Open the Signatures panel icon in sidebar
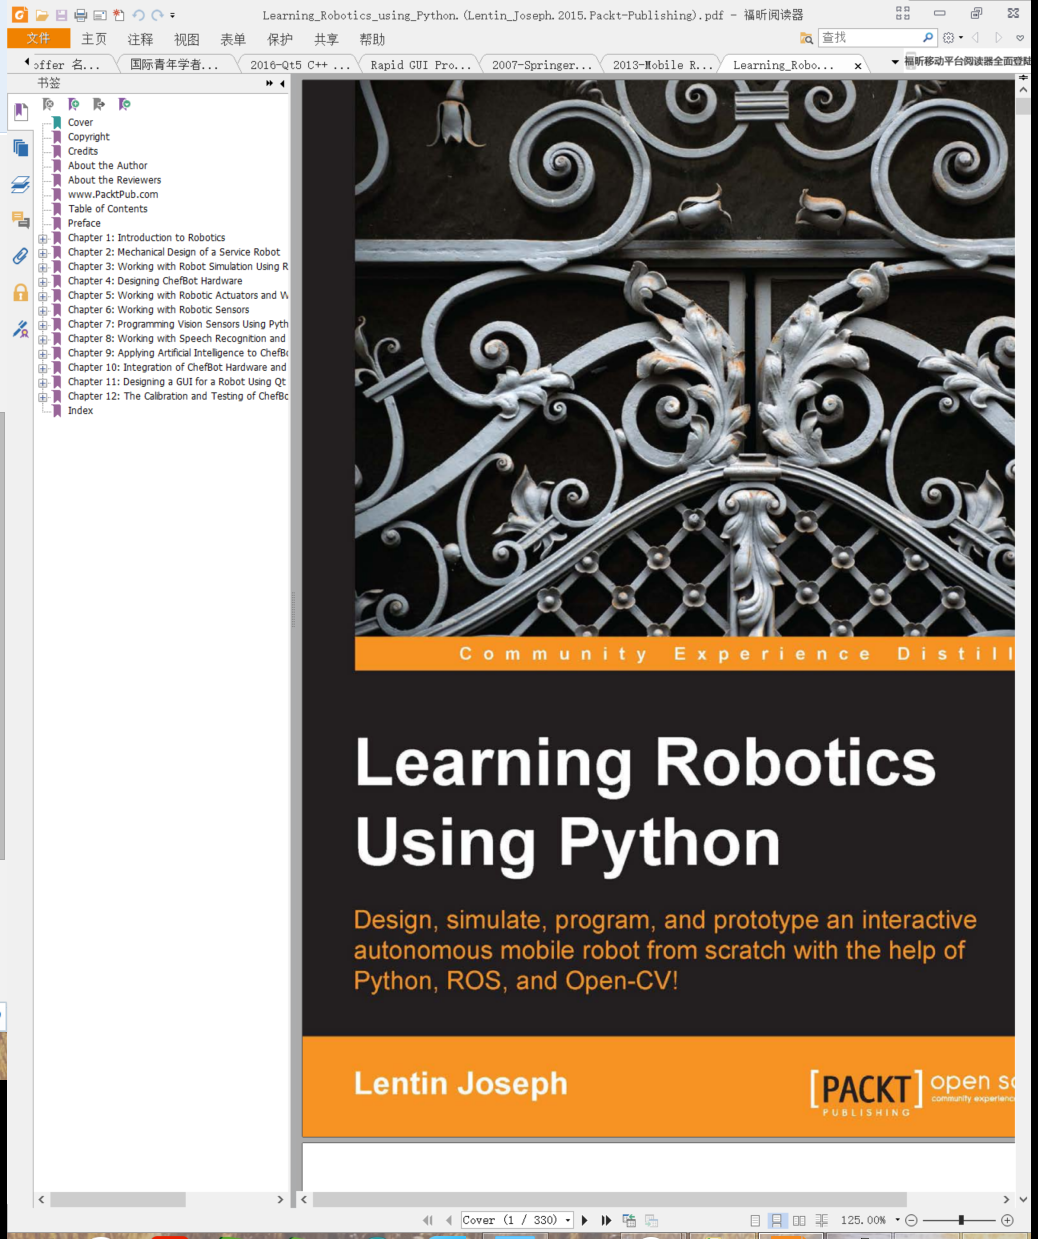1038x1239 pixels. (x=20, y=328)
